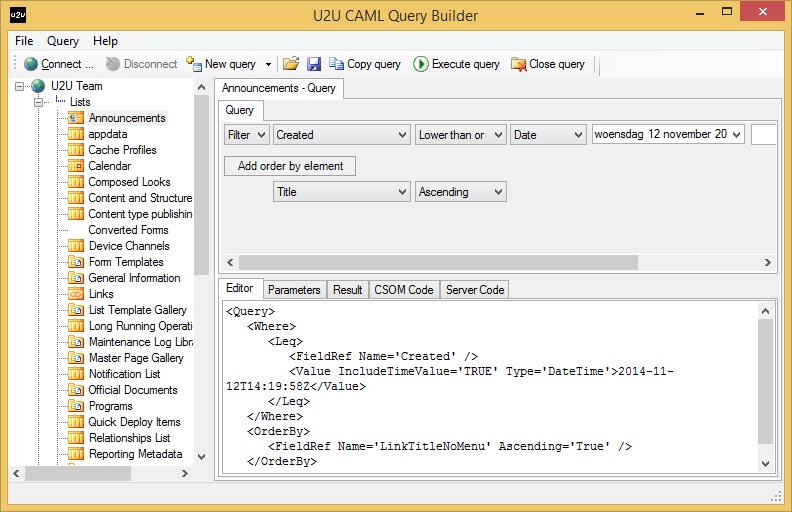792x512 pixels.
Task: Click the tree panel scroll down arrow
Action: (202, 457)
